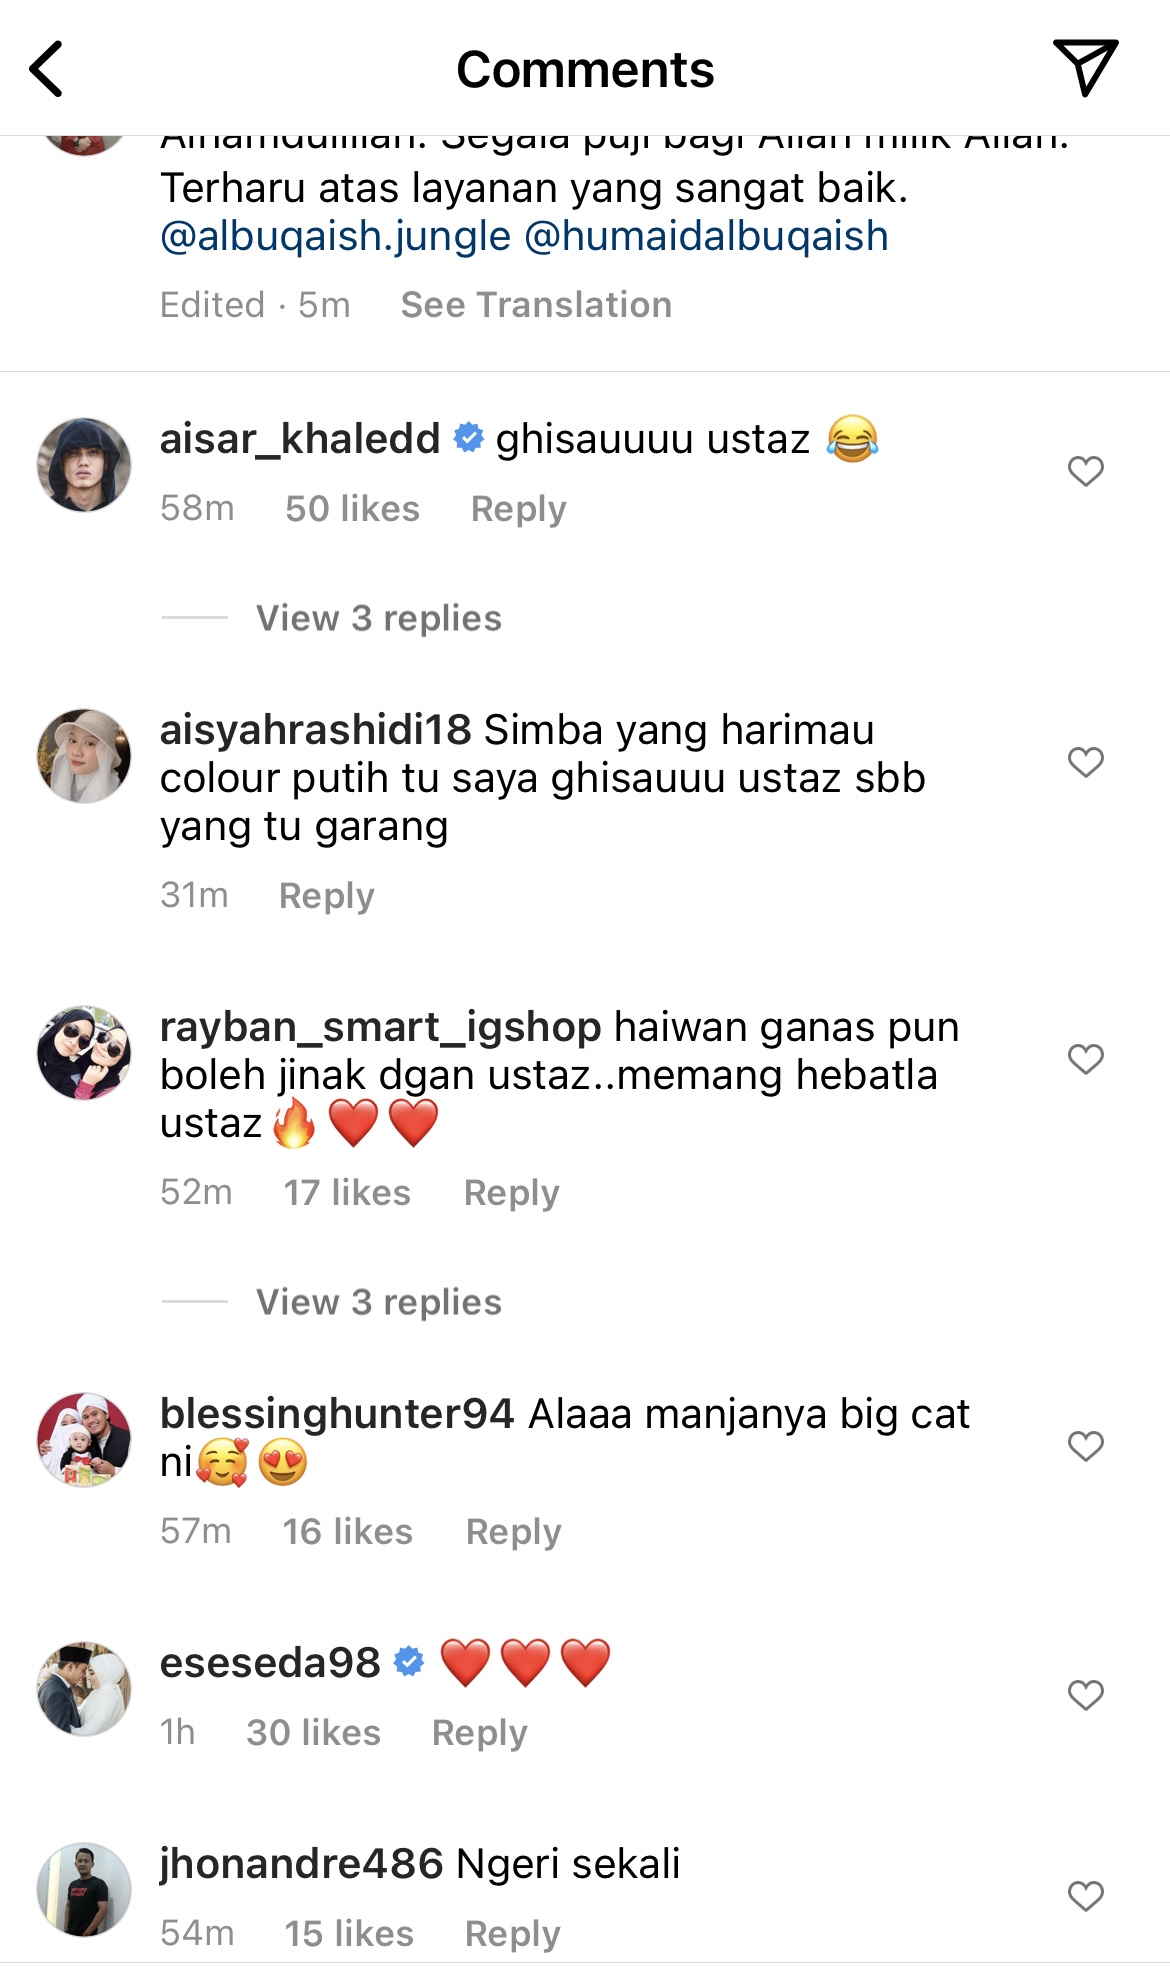Tap the heart beside jhonandre486's comment
Image resolution: width=1170 pixels, height=1966 pixels.
(1085, 1896)
